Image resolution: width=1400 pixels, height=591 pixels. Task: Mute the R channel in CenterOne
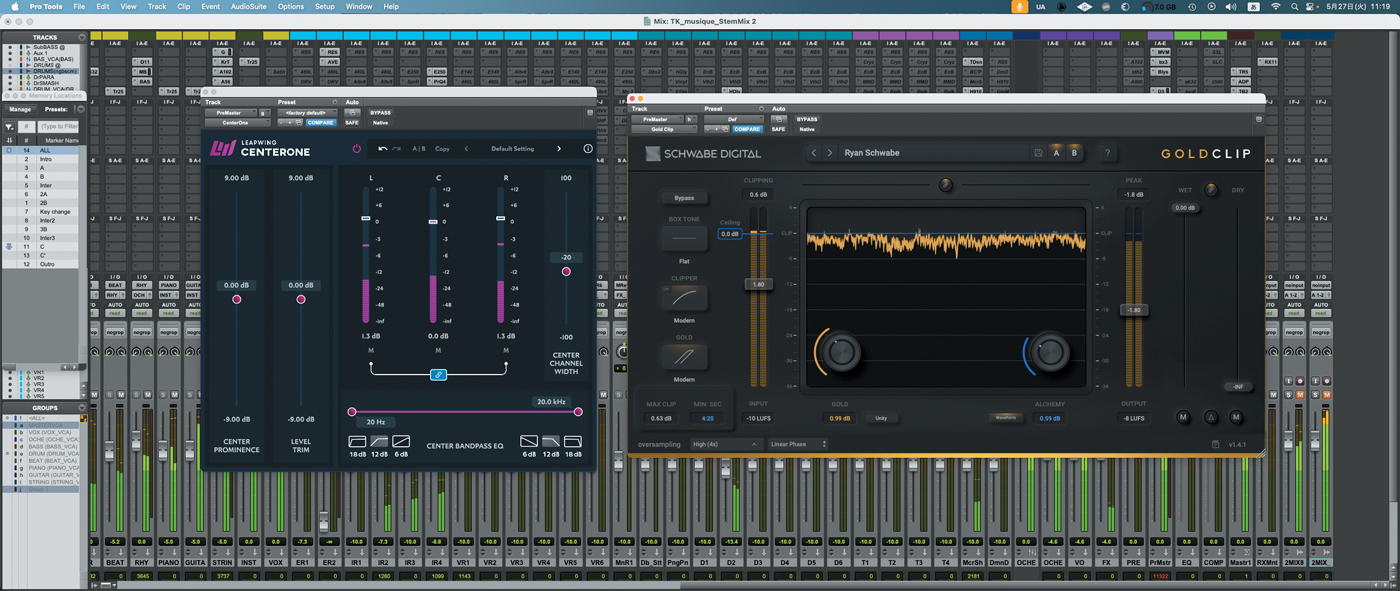(x=506, y=350)
